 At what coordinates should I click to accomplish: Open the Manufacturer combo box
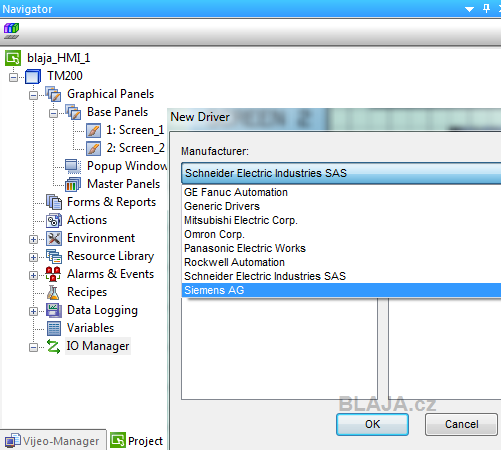341,173
